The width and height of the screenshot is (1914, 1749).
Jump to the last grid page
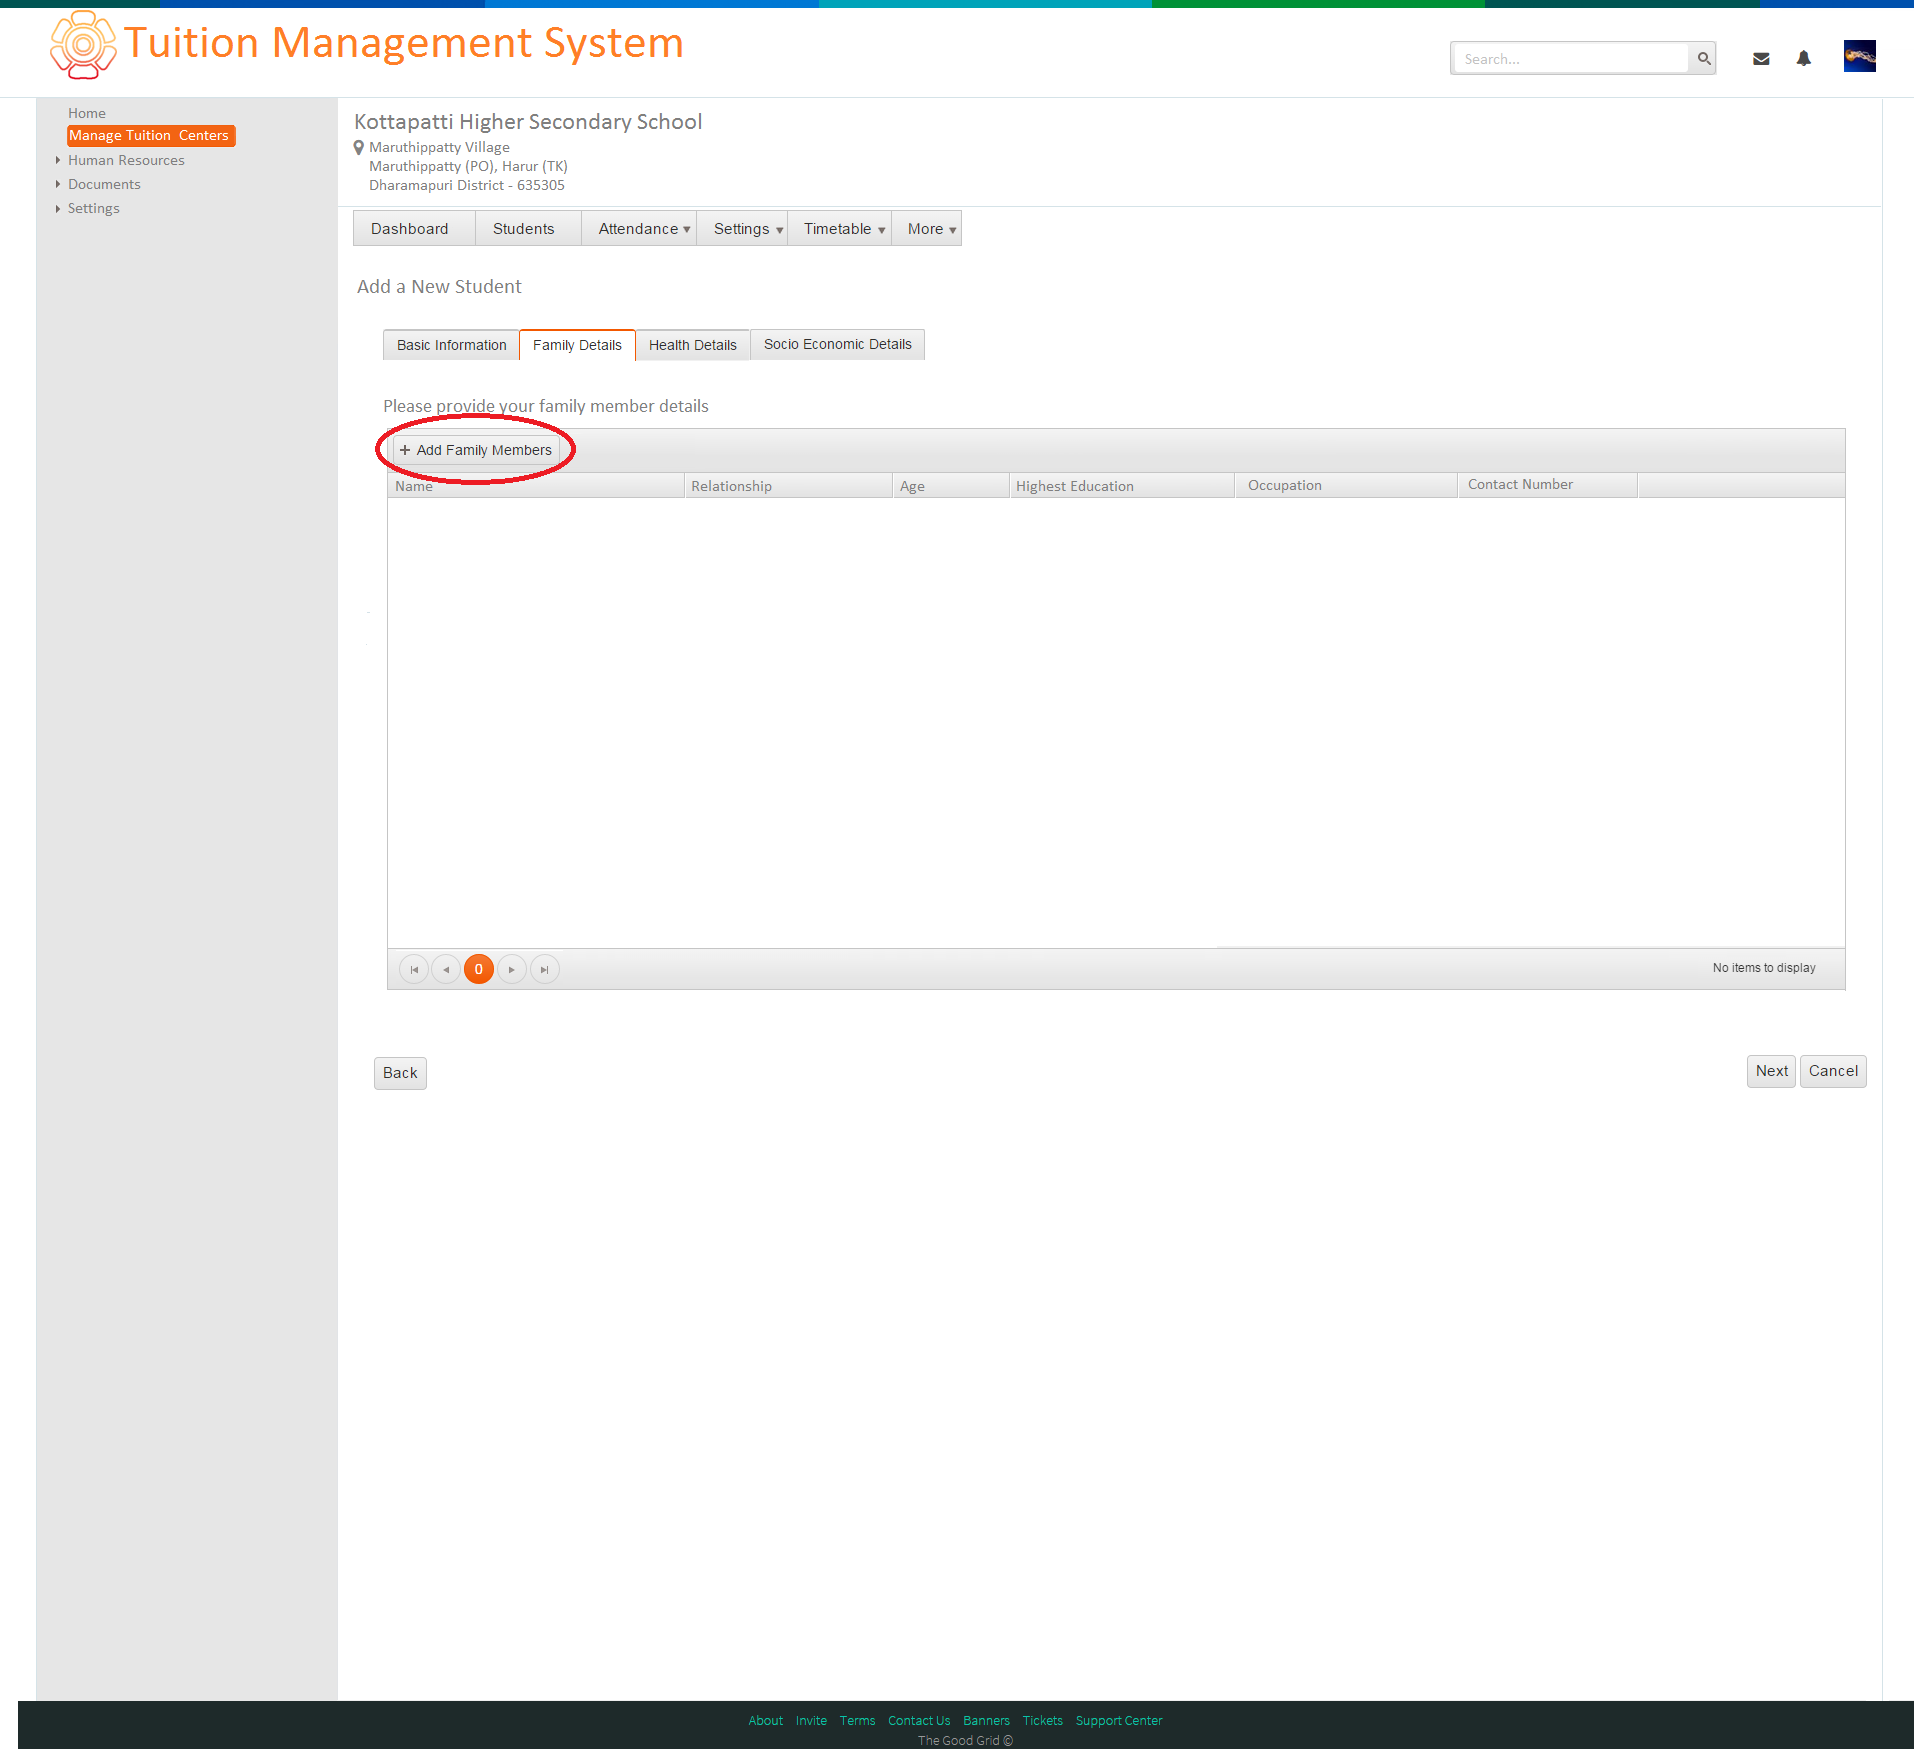click(544, 969)
